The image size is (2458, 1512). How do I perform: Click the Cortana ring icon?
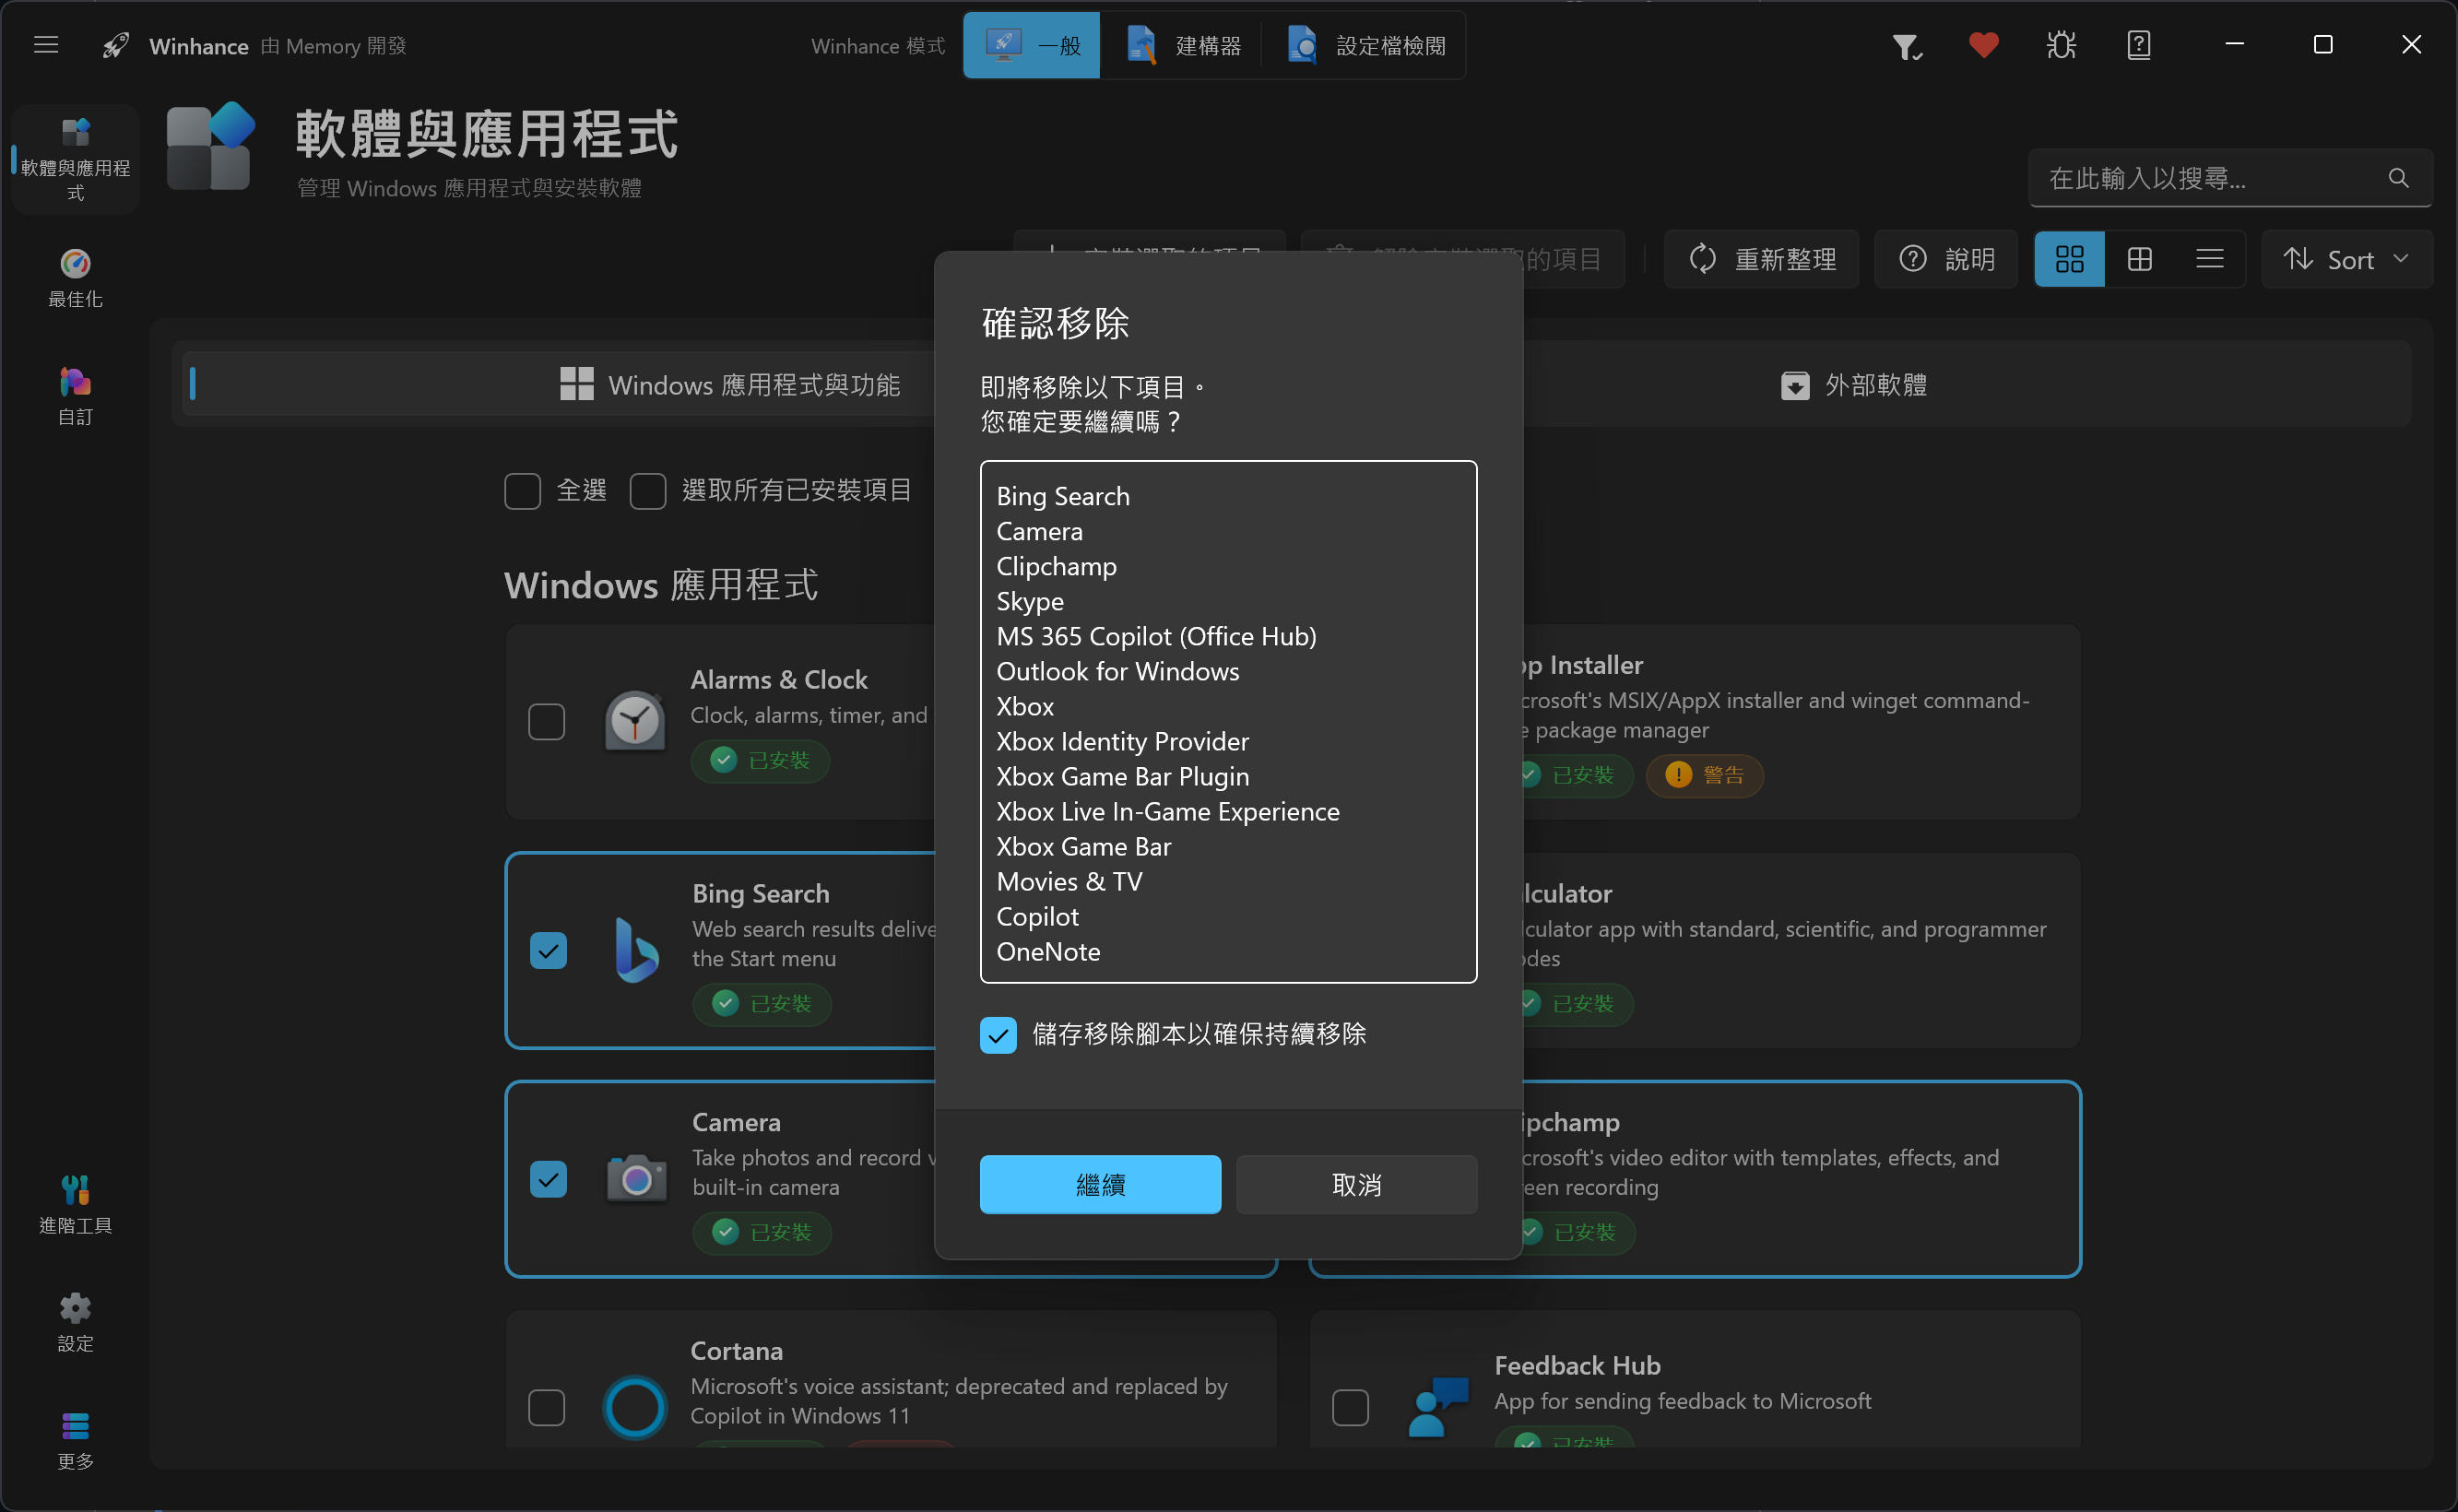click(x=634, y=1407)
